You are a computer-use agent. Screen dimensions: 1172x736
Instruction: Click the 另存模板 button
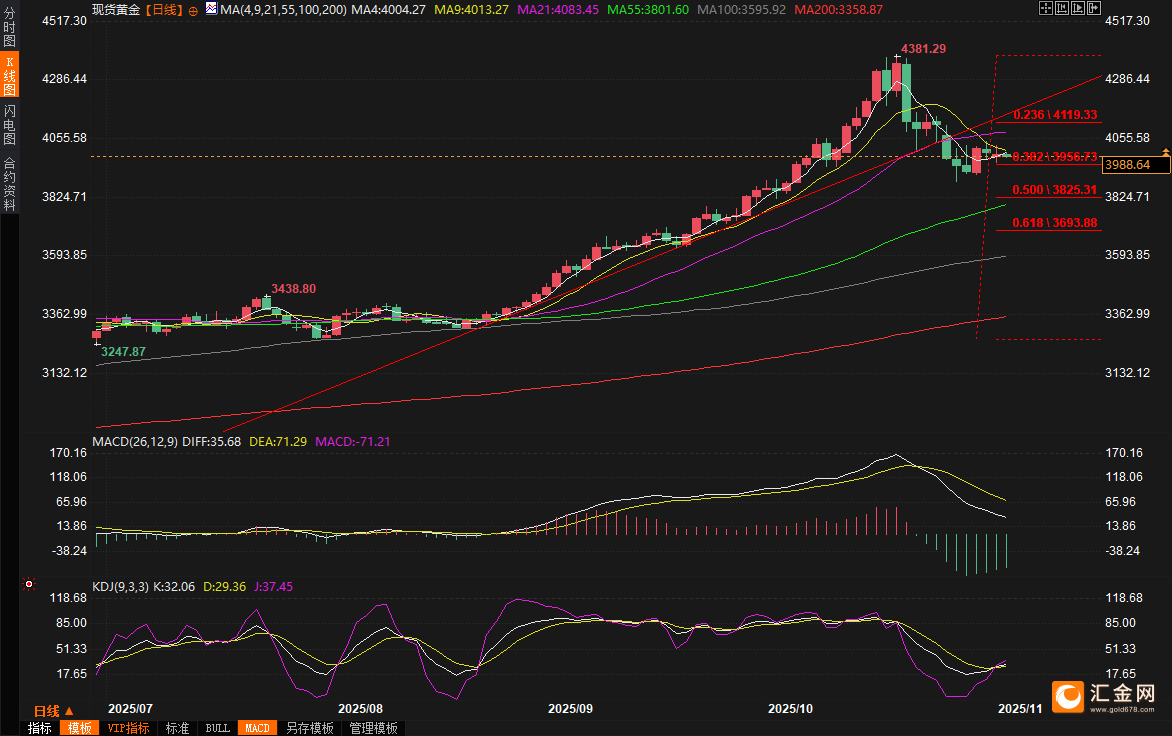click(309, 728)
